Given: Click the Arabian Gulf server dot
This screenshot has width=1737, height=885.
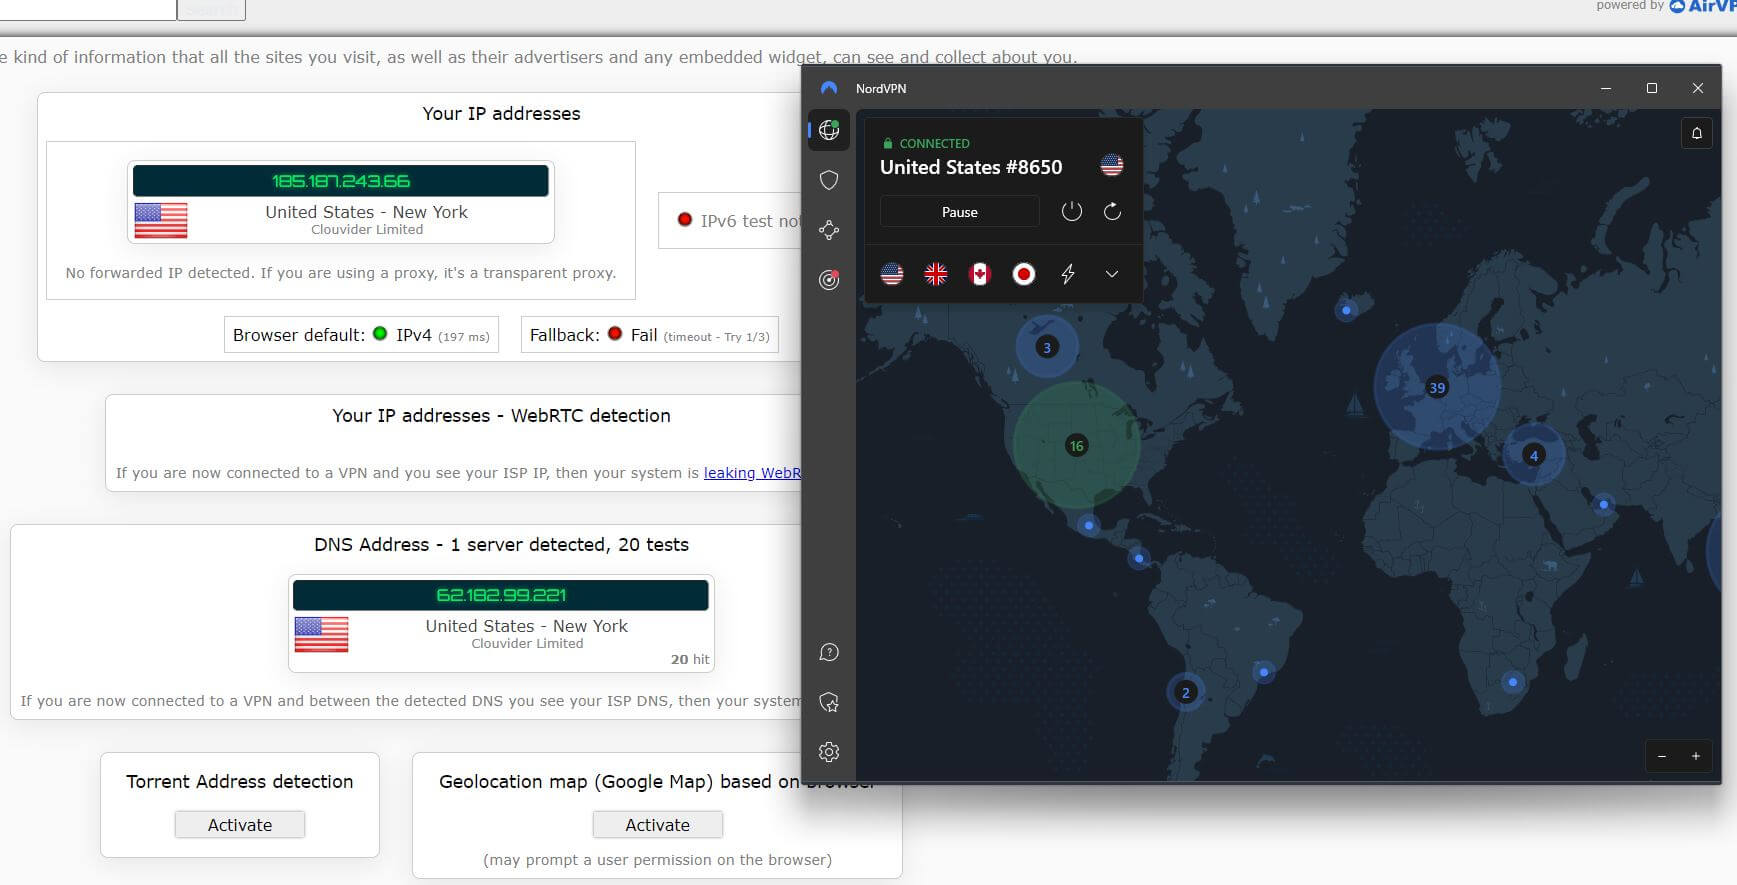Looking at the screenshot, I should click(x=1603, y=505).
